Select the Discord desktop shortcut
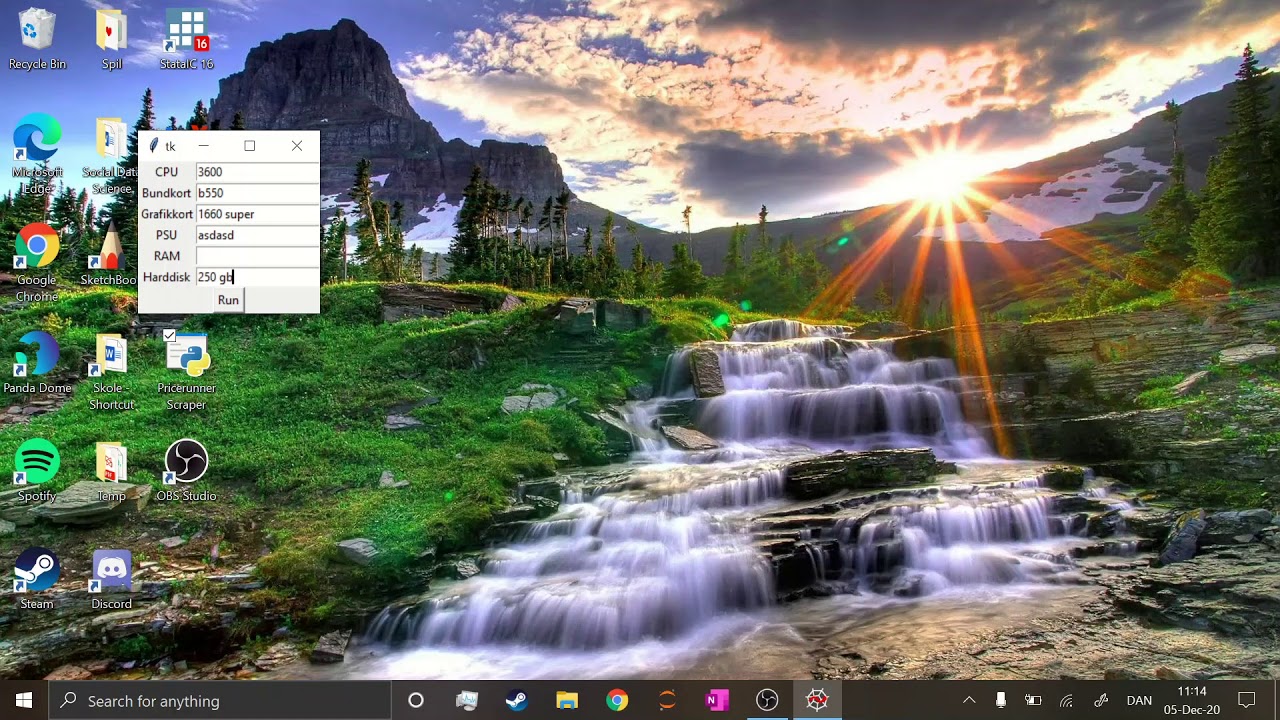Viewport: 1280px width, 720px height. tap(112, 579)
